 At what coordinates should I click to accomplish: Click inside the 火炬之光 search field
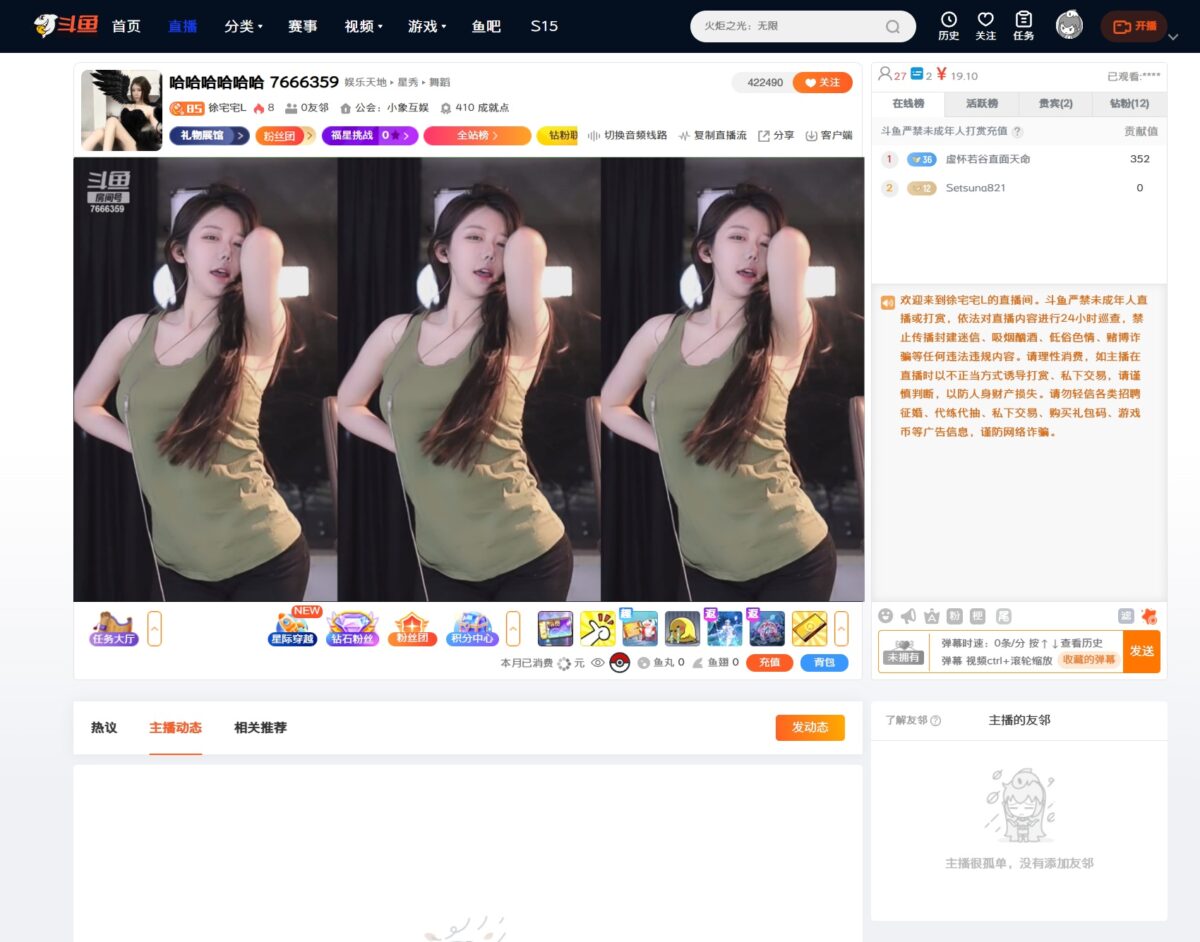[x=790, y=26]
